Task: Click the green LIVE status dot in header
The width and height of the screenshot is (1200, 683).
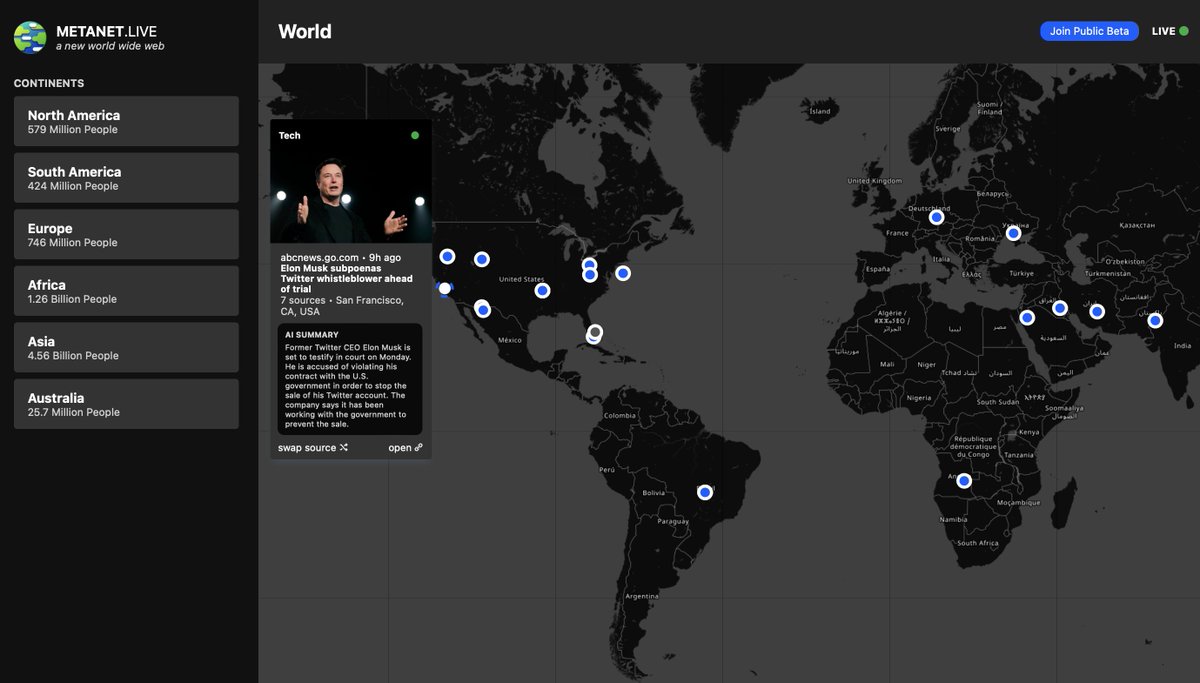Action: (1184, 31)
